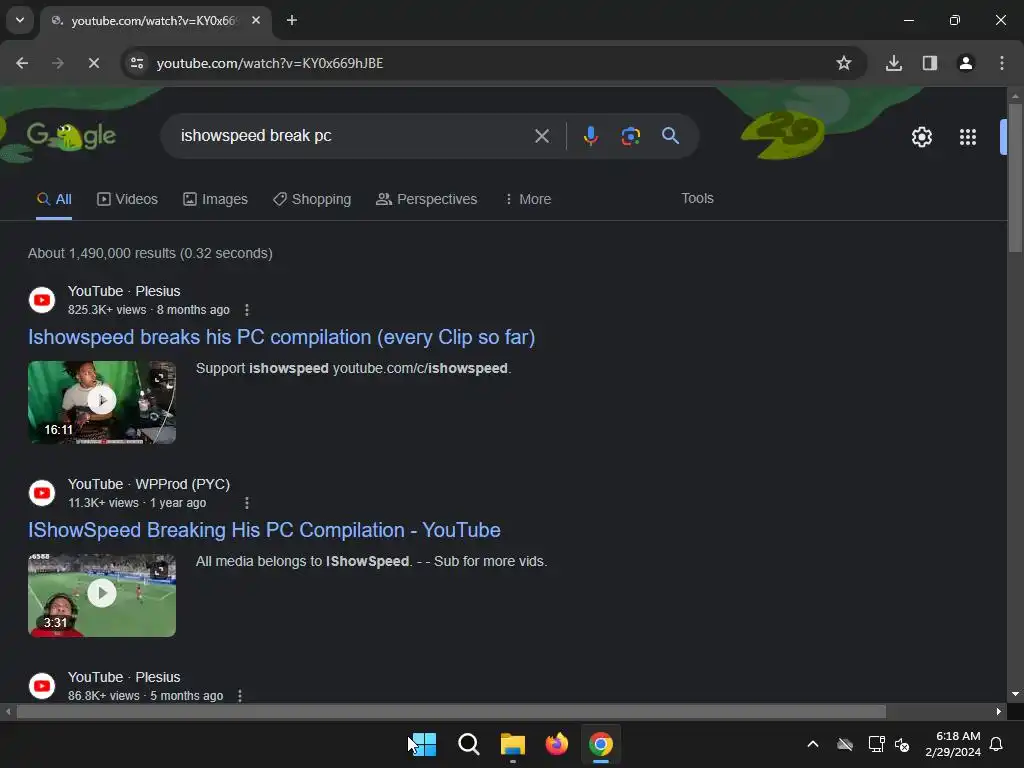1024x768 pixels.
Task: Open the tab search dropdown
Action: click(x=20, y=20)
